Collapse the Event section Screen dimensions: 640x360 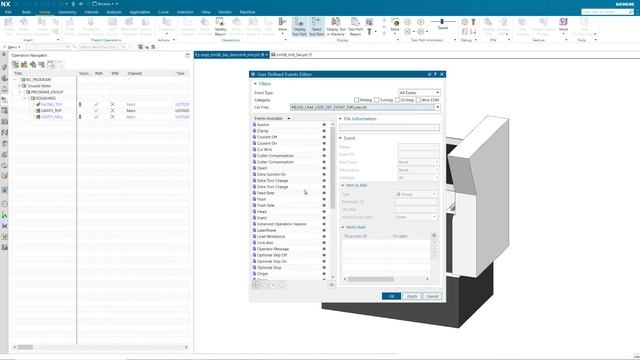click(x=340, y=138)
